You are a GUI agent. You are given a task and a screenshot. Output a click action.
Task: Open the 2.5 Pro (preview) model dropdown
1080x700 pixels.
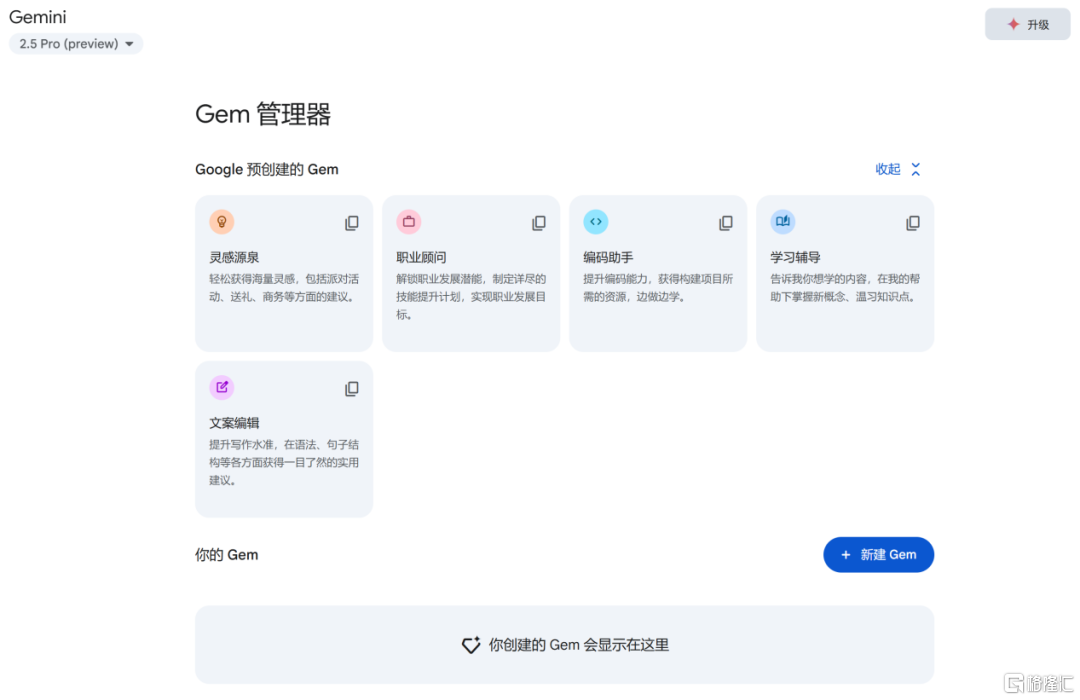(76, 43)
